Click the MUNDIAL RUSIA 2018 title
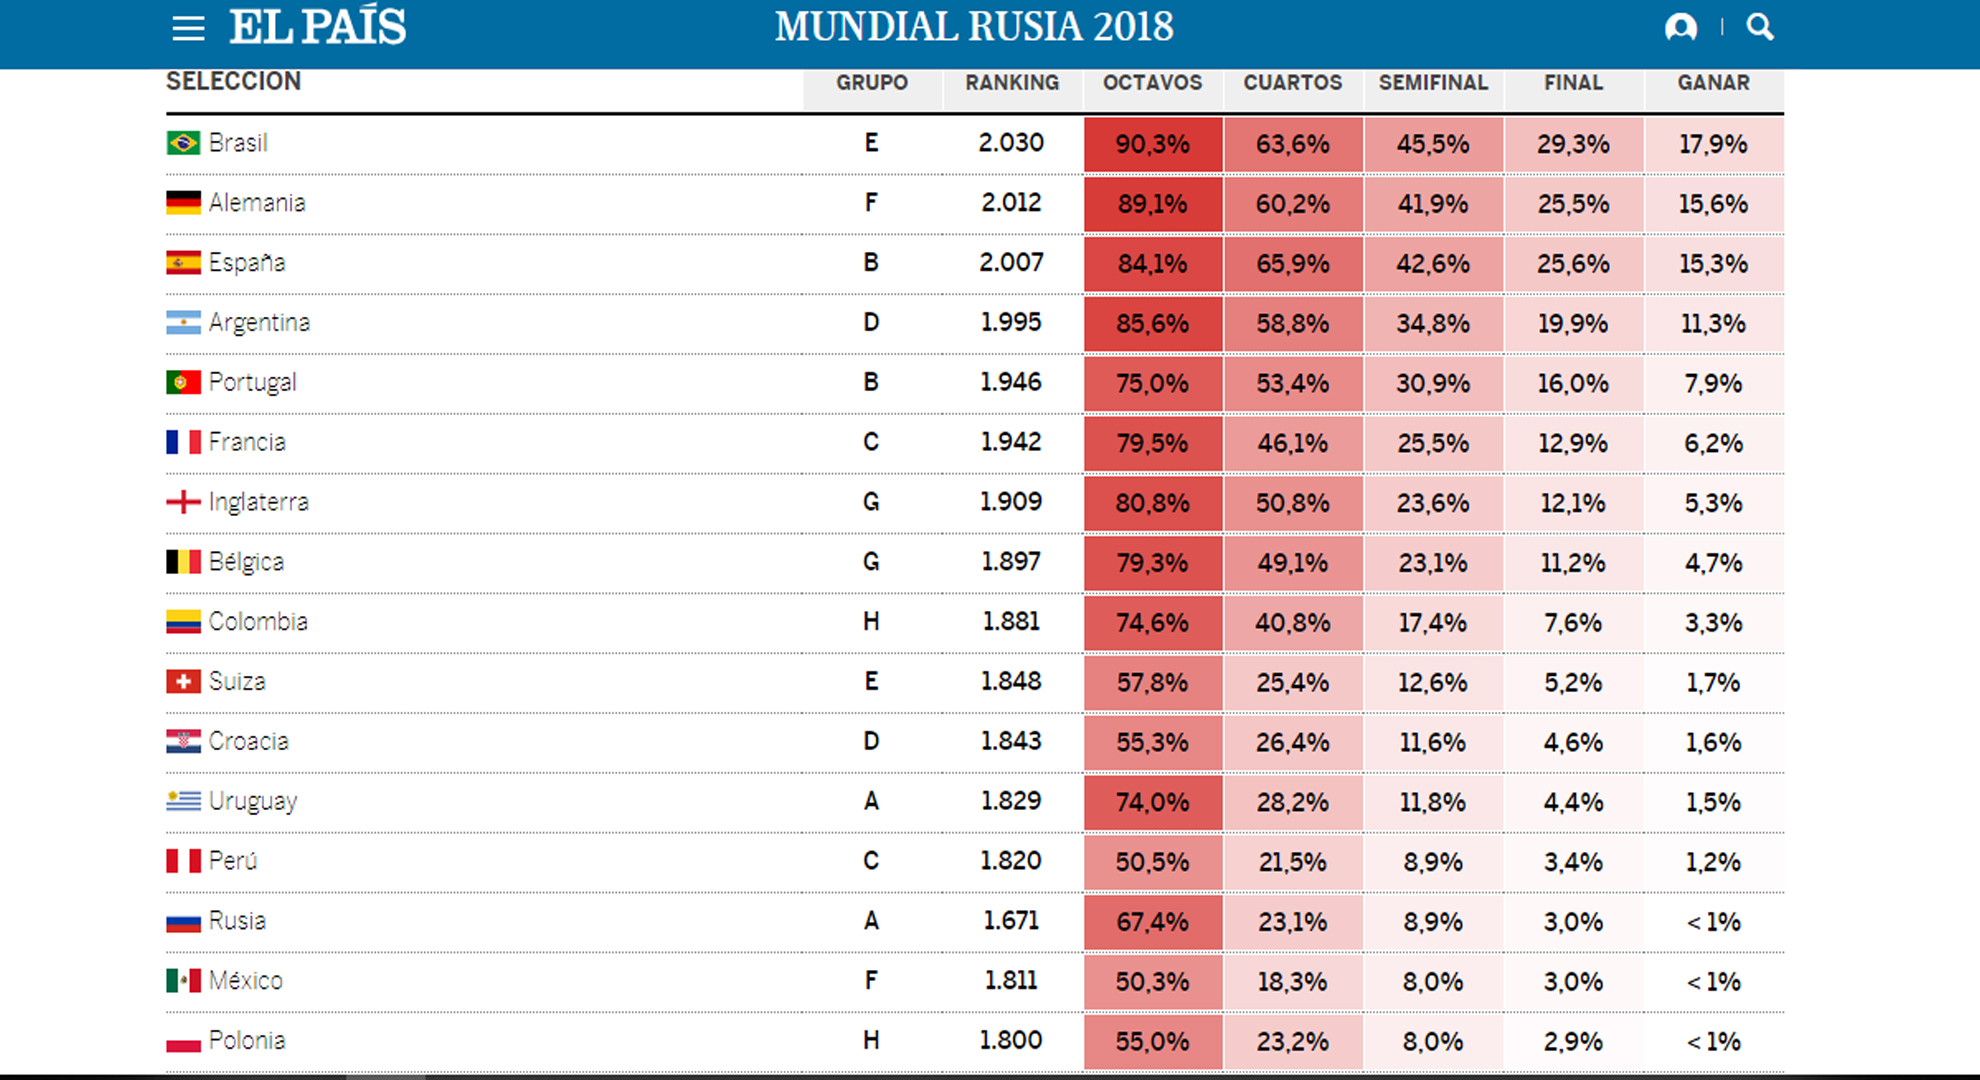This screenshot has height=1080, width=1980. click(x=973, y=25)
